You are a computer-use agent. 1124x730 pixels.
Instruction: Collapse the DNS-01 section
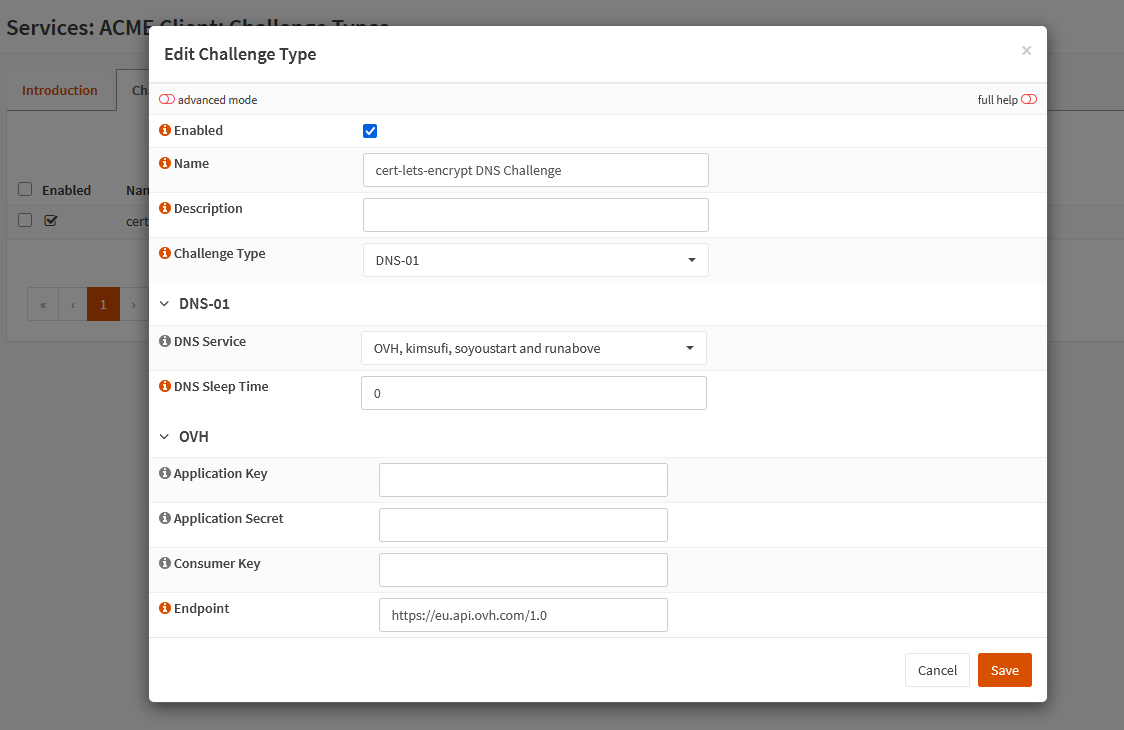pyautogui.click(x=164, y=303)
